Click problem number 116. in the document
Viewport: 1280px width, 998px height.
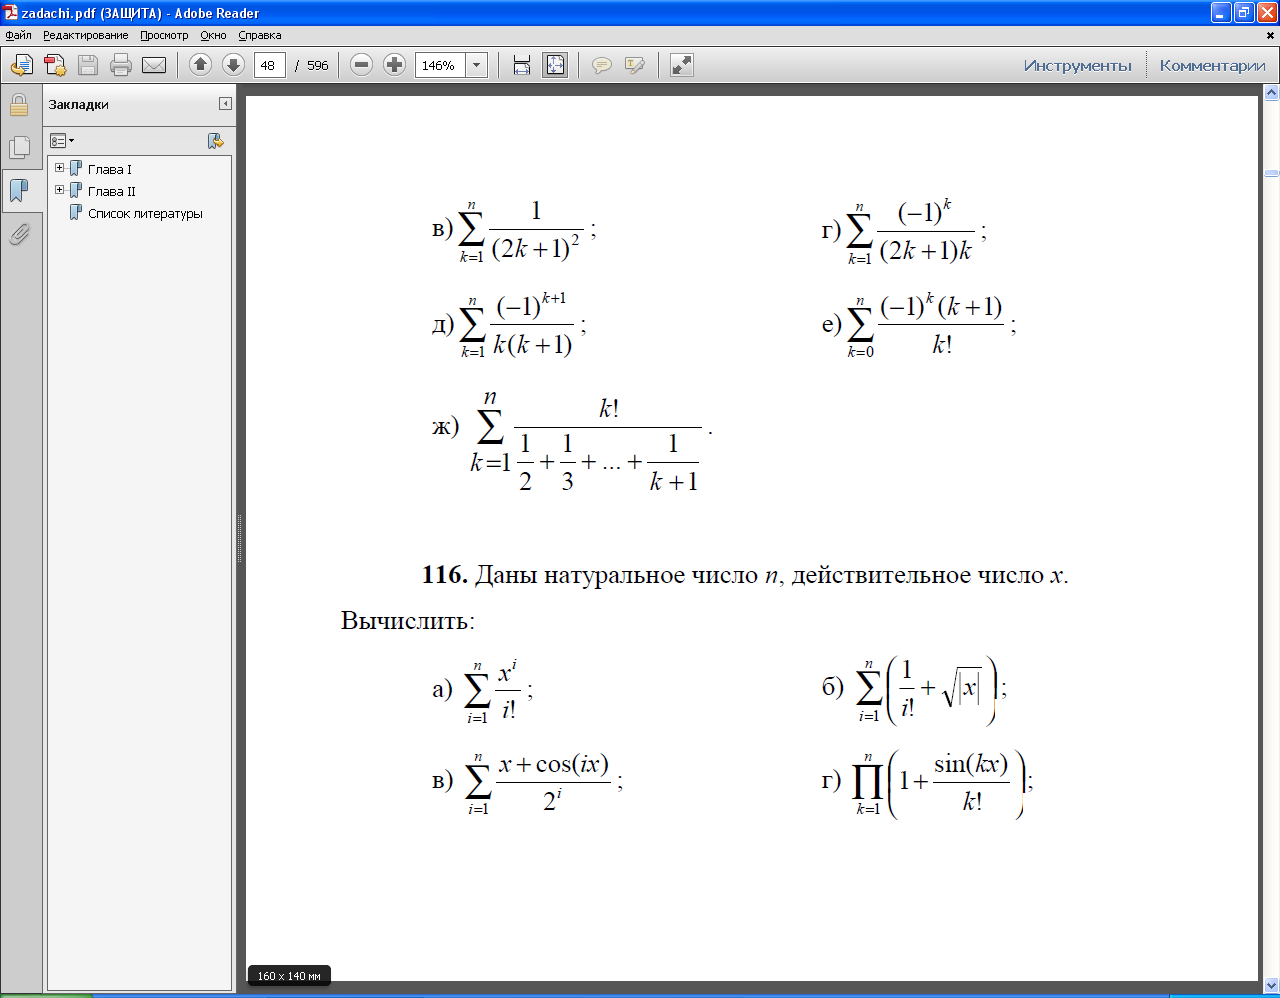coord(445,575)
